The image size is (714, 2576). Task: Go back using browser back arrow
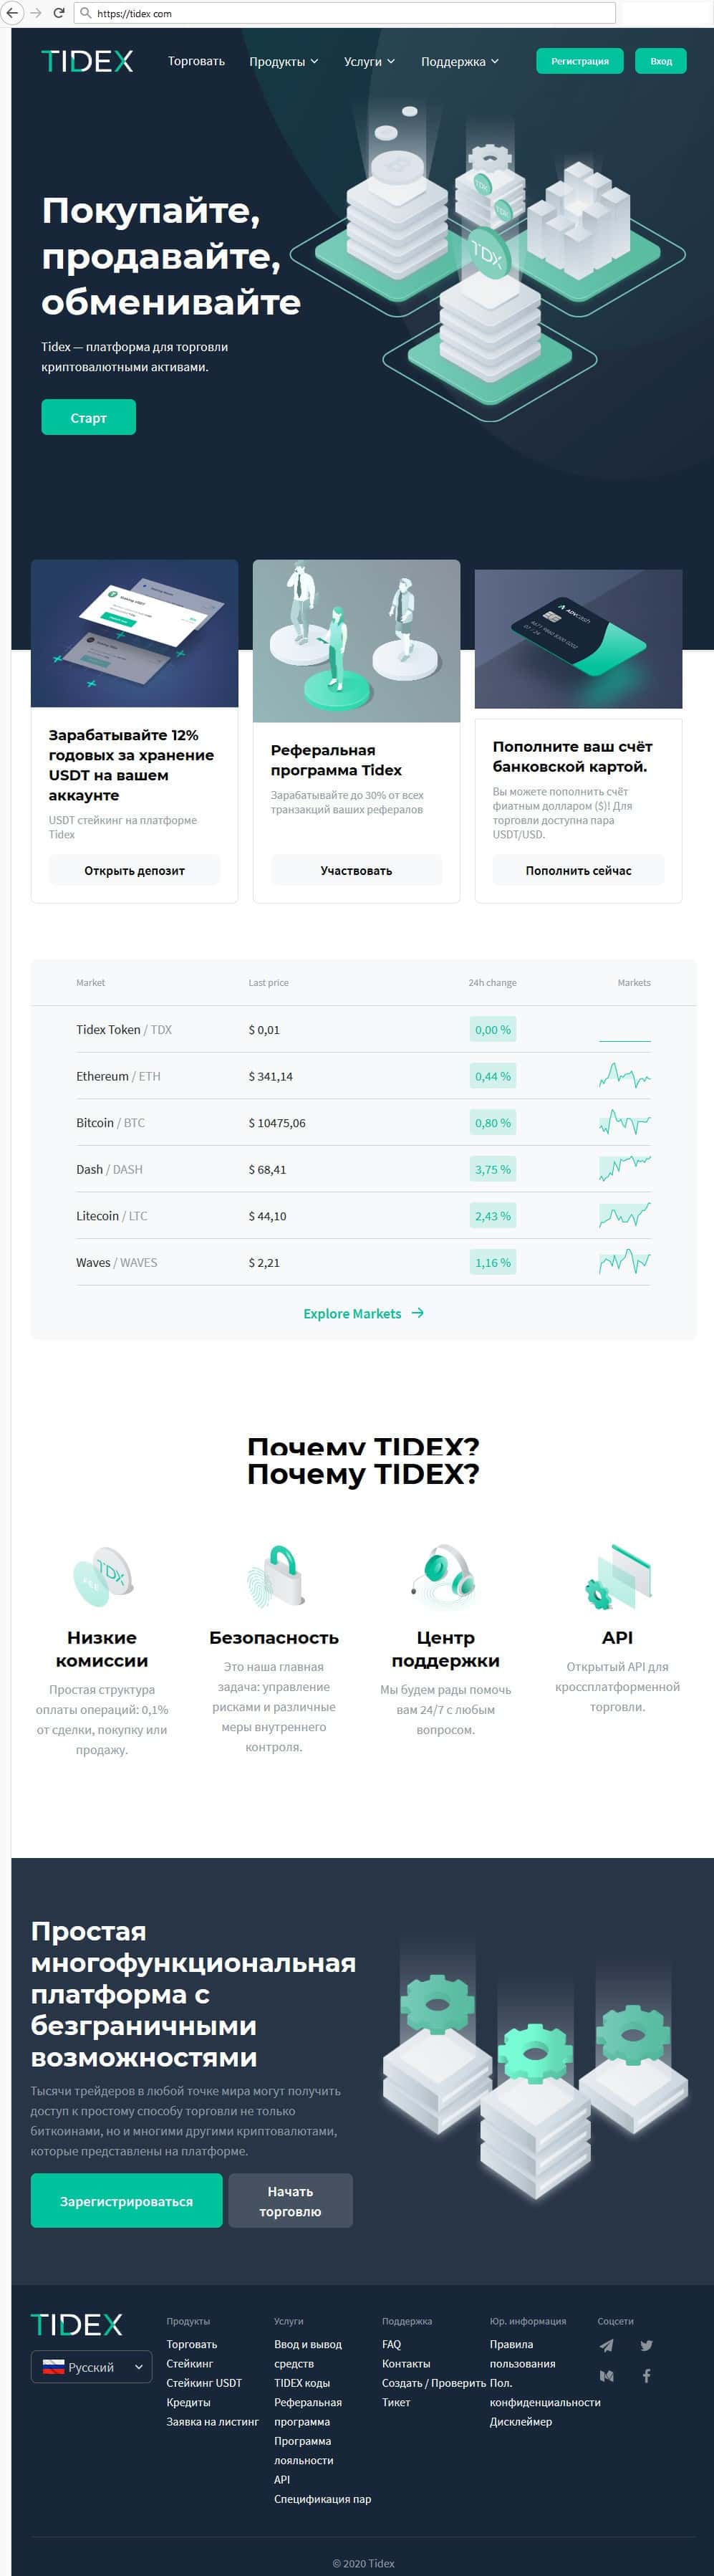tap(13, 13)
